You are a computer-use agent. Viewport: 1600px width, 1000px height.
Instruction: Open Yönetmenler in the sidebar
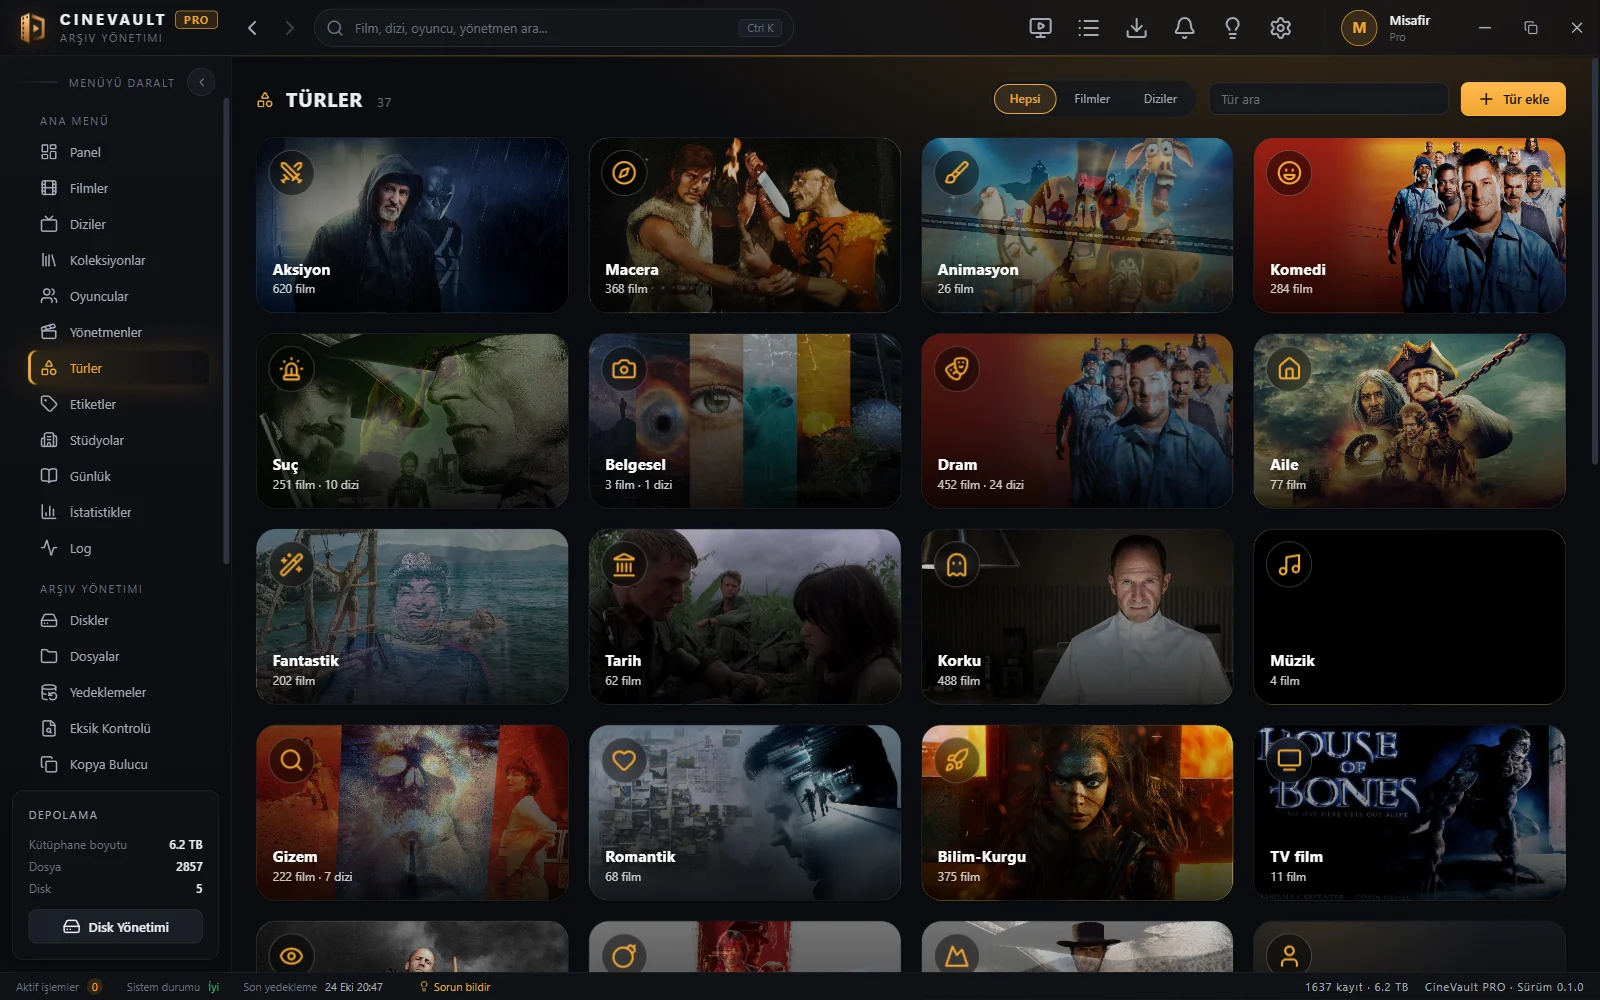point(119,332)
